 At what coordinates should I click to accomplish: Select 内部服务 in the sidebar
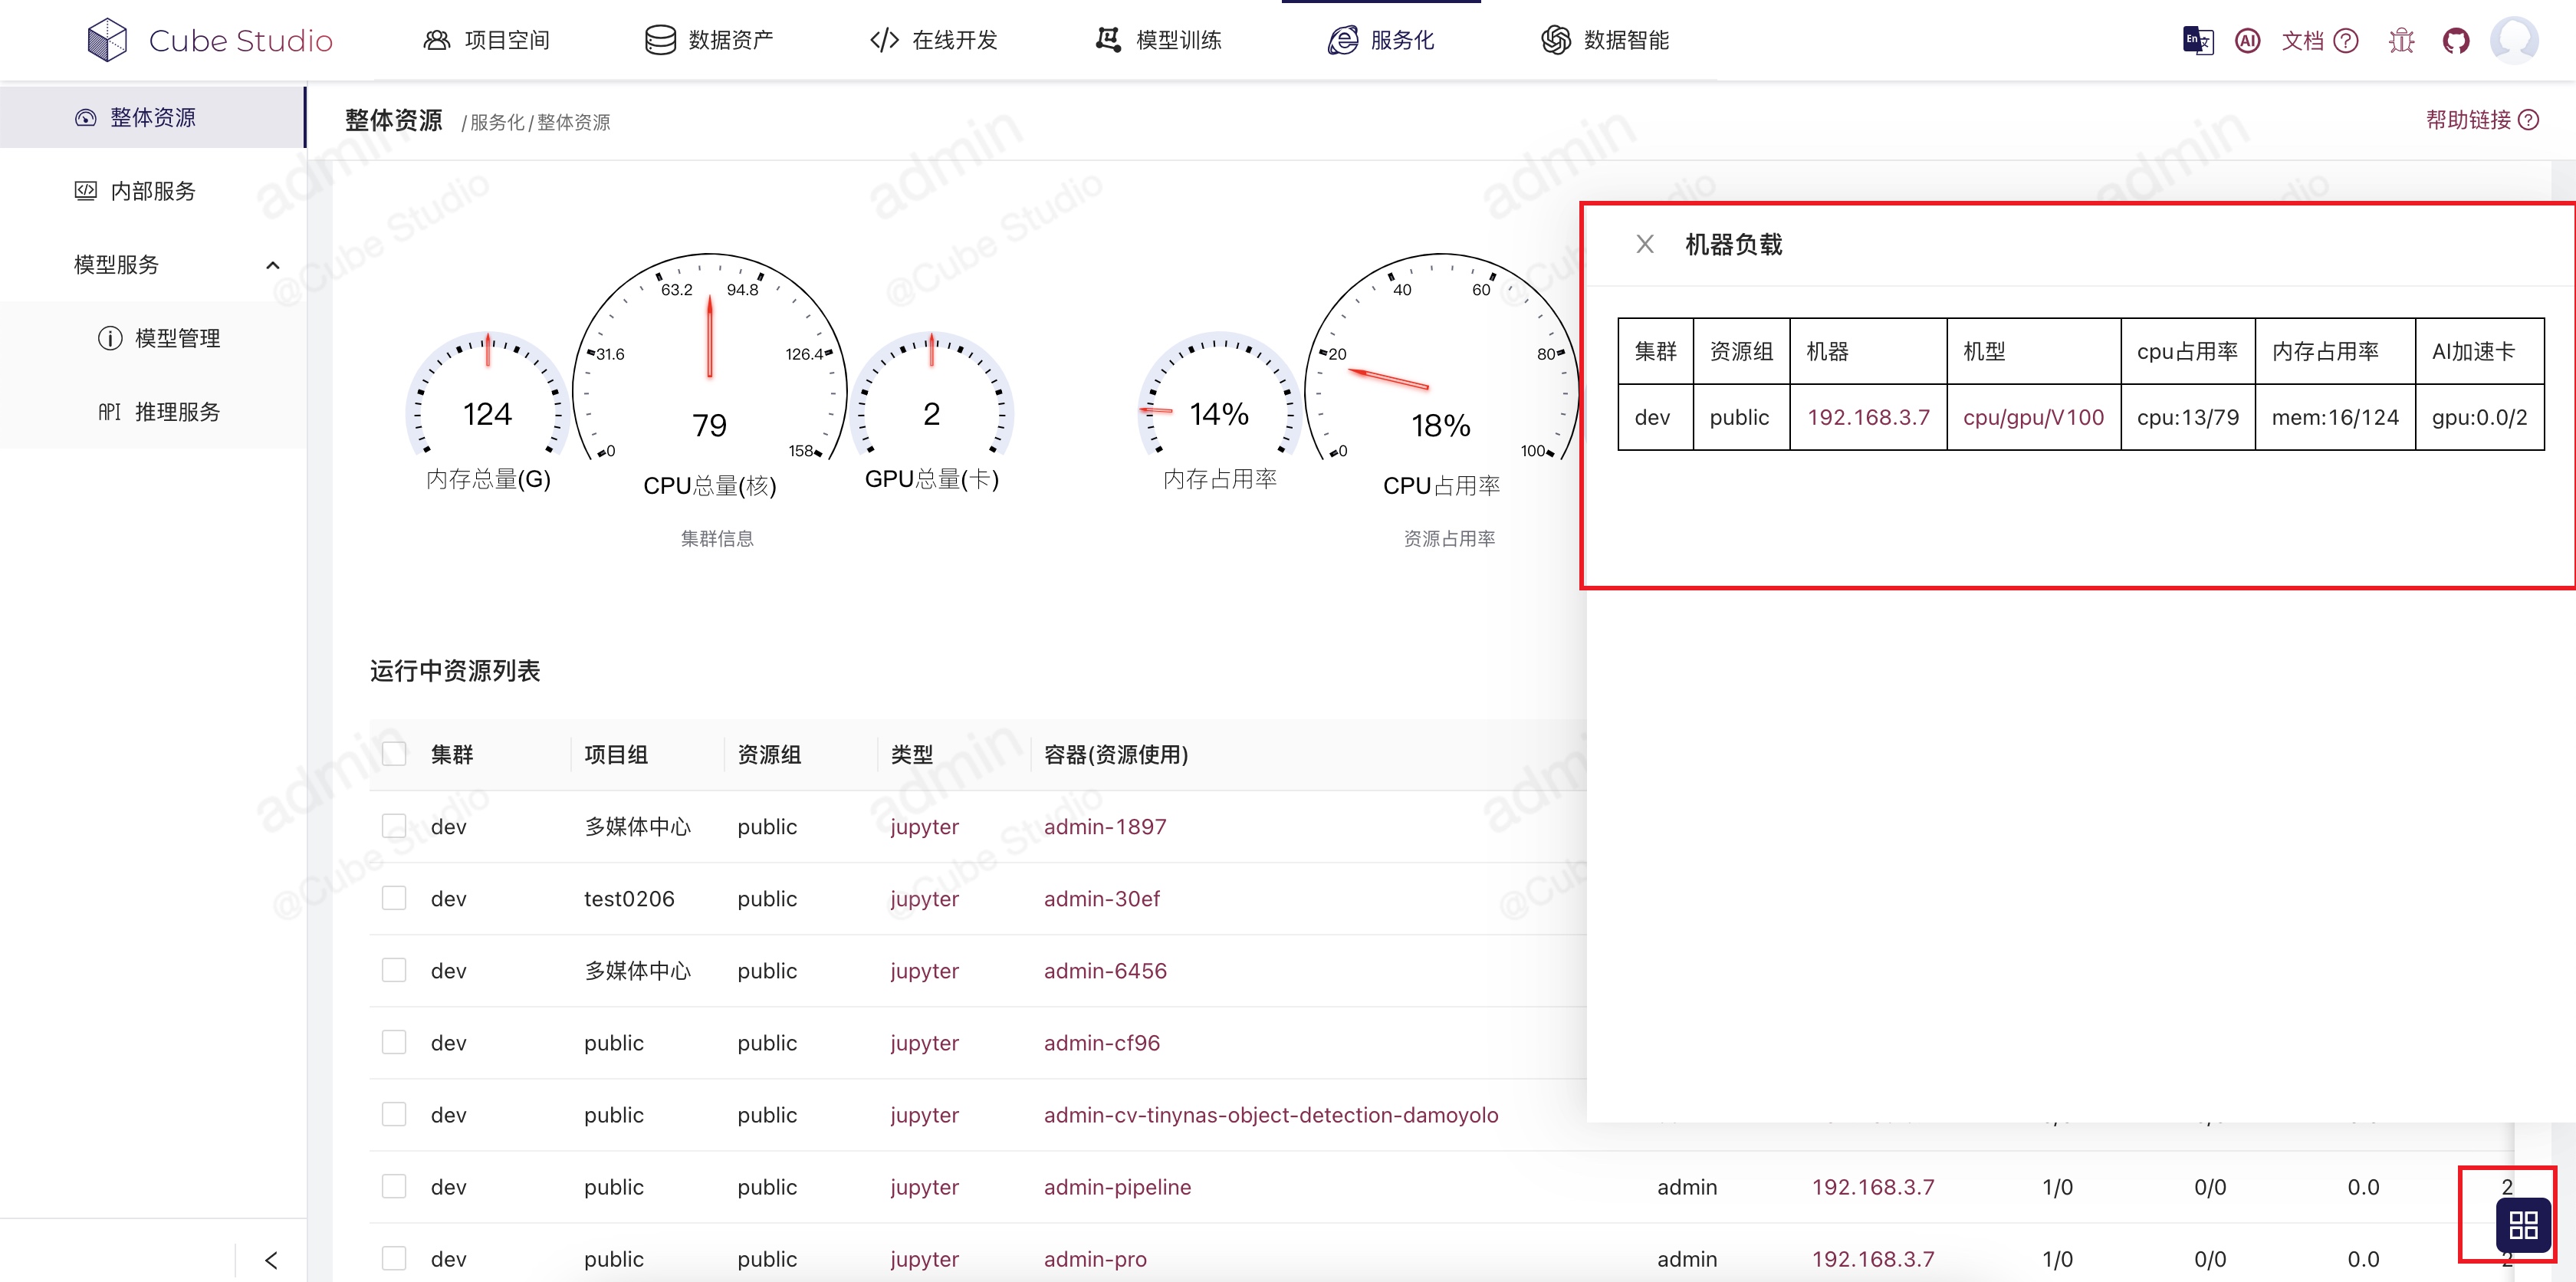pyautogui.click(x=153, y=191)
